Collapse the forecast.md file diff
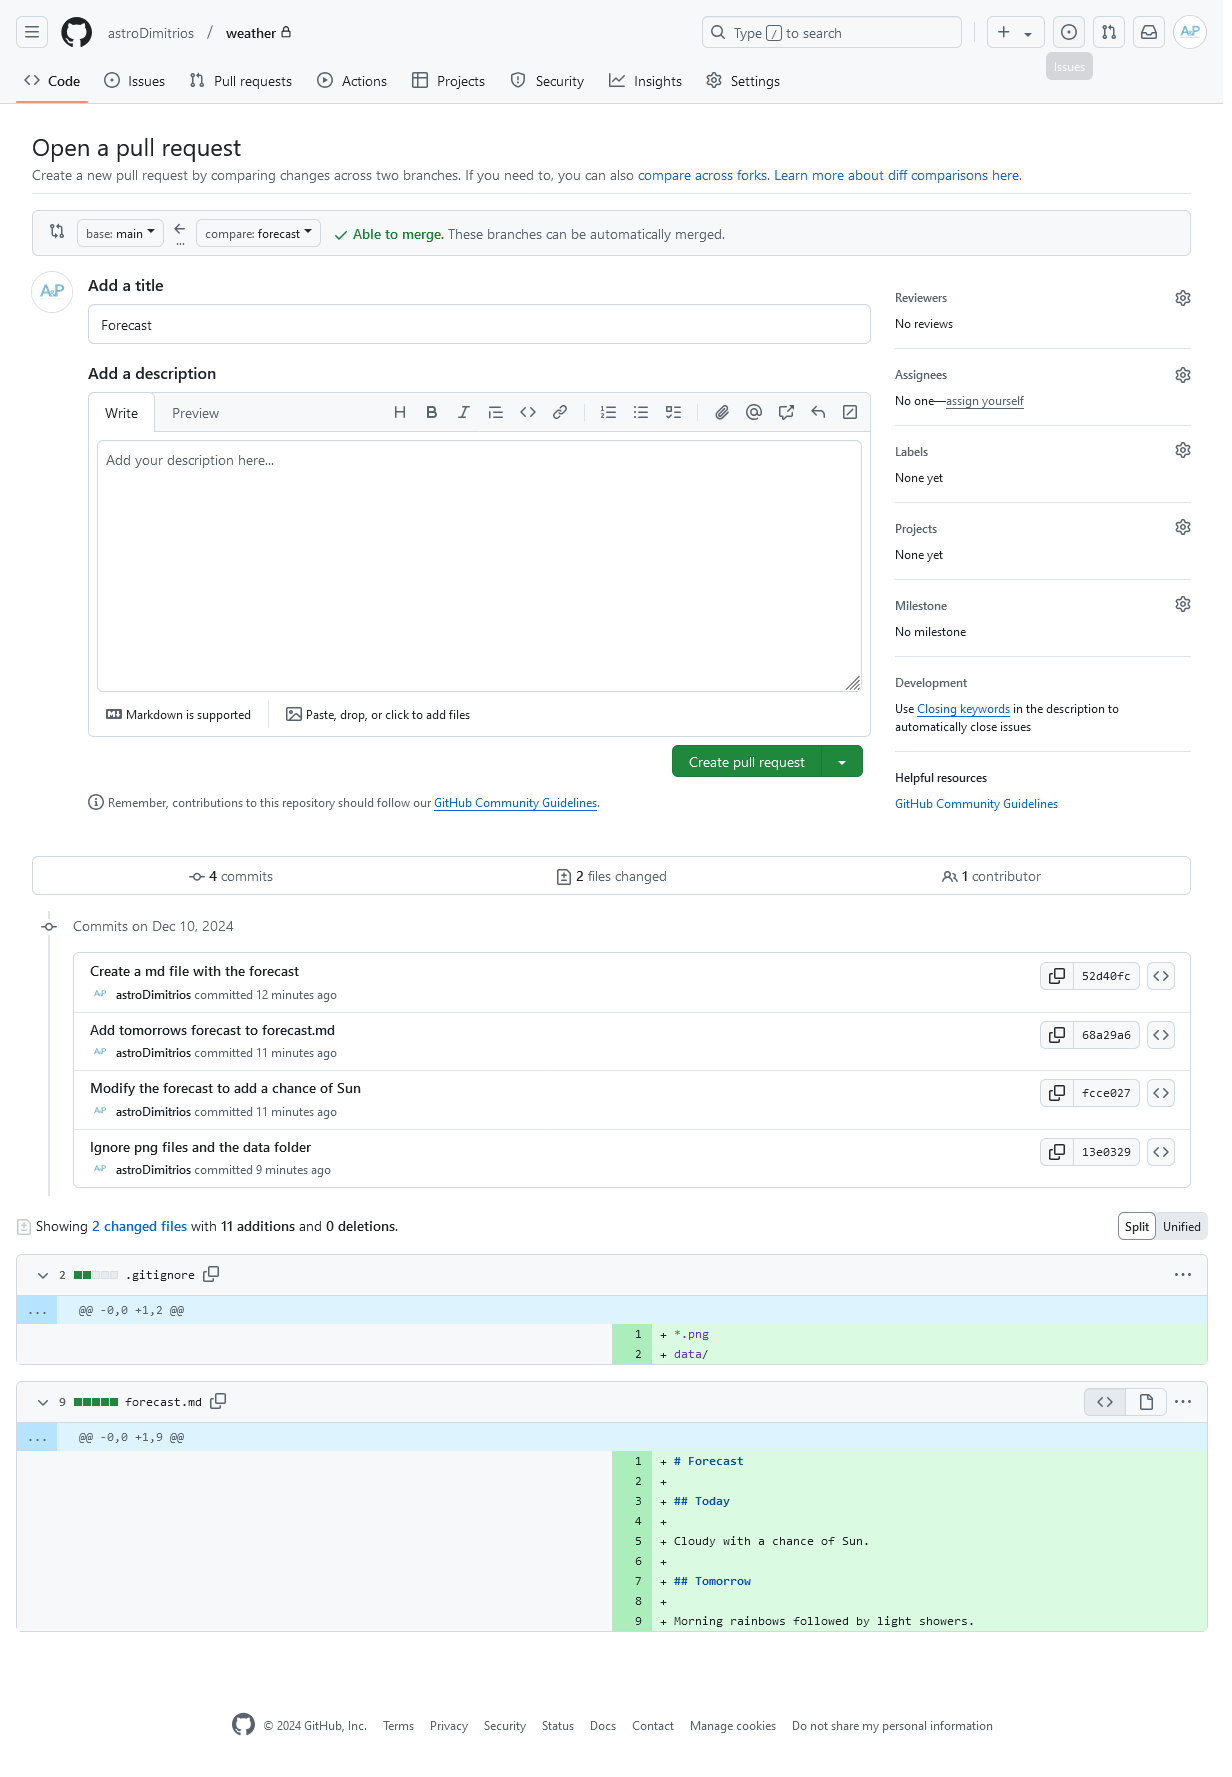The width and height of the screenshot is (1232, 1777). [43, 1402]
